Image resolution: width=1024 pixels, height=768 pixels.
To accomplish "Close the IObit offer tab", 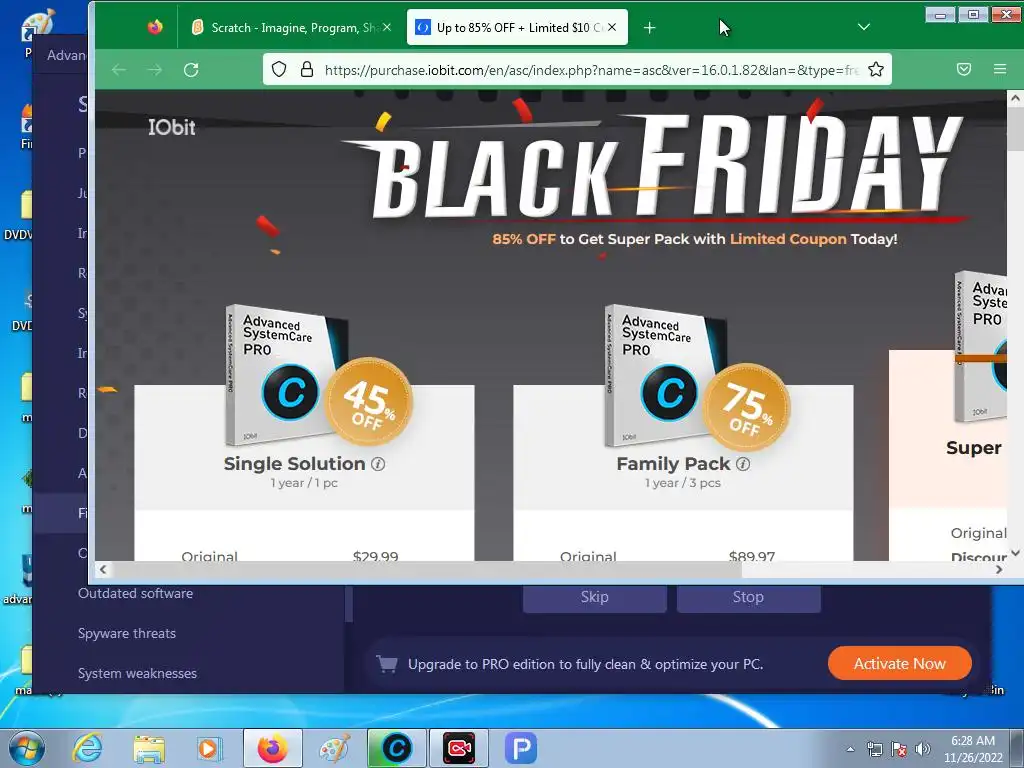I will click(612, 27).
